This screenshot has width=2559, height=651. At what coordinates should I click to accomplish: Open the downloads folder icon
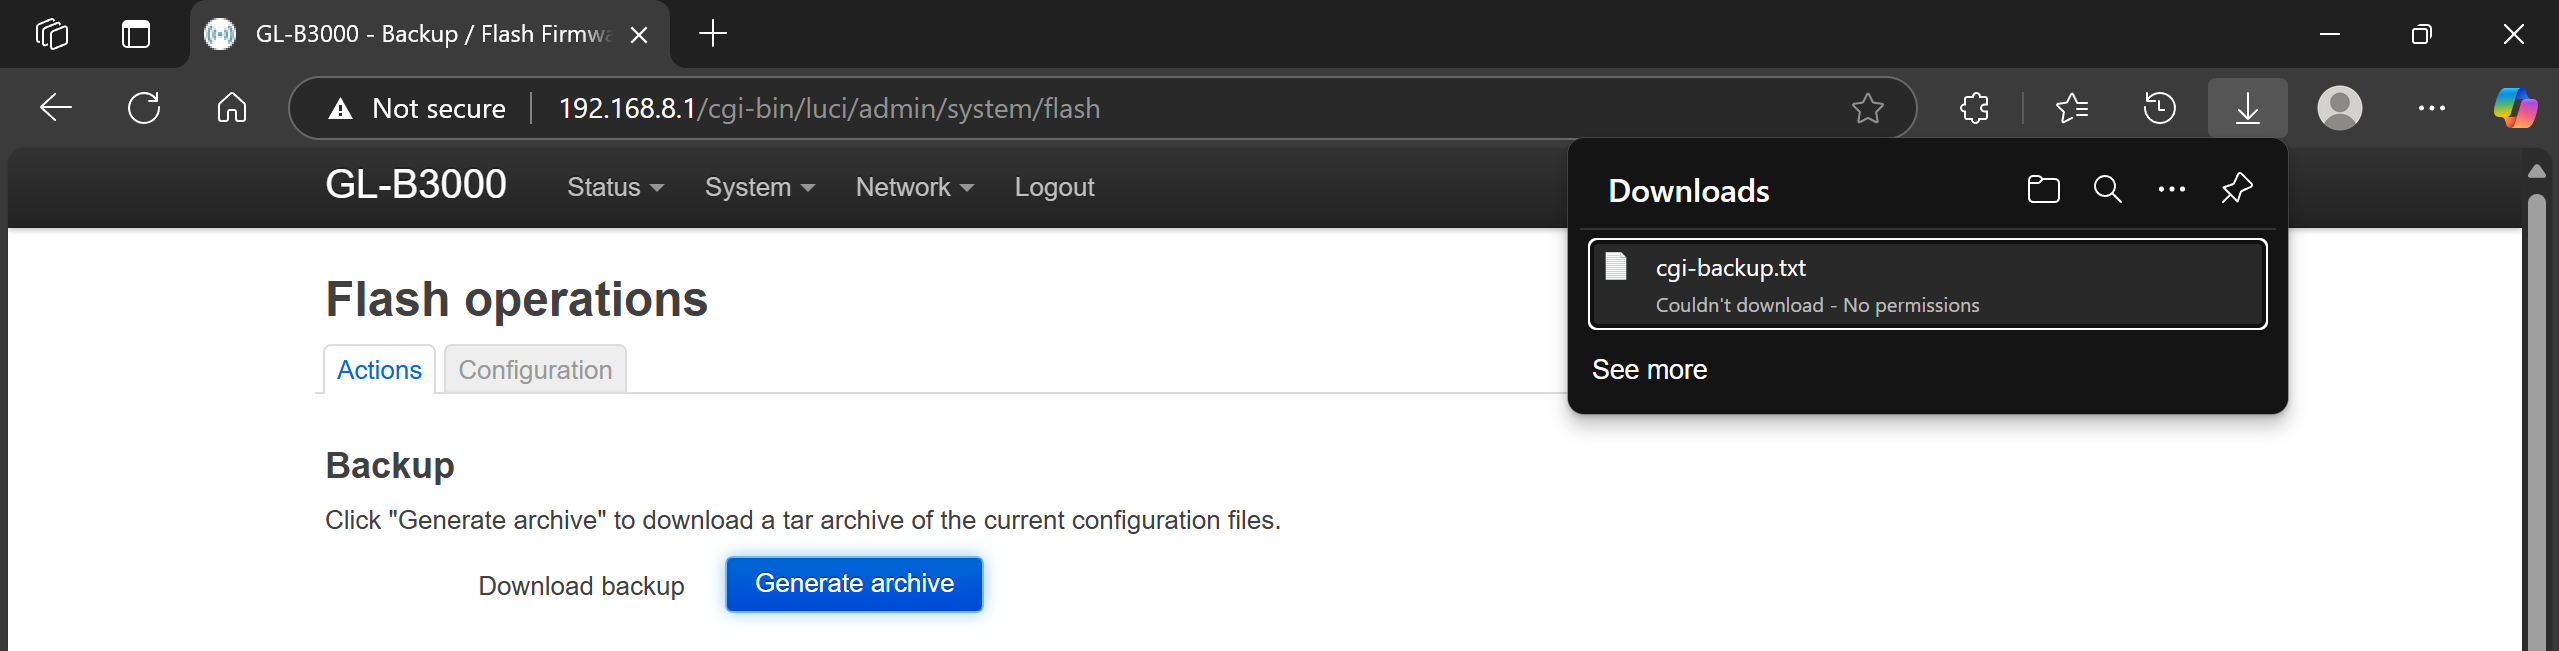(x=2043, y=189)
